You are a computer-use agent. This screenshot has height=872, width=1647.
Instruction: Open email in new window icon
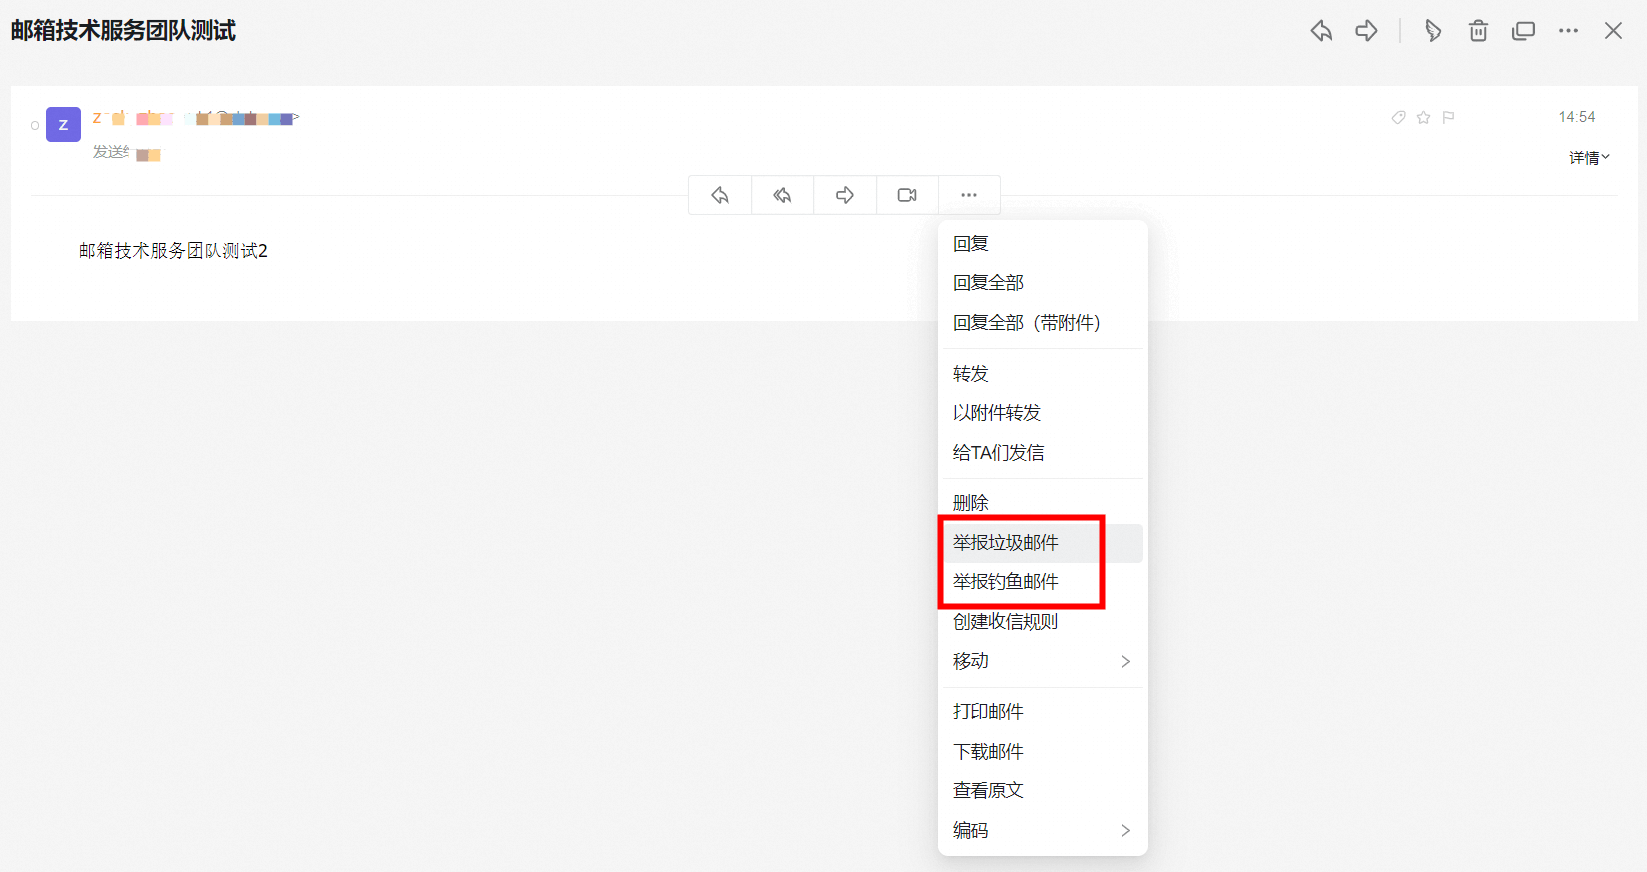[x=1523, y=31]
